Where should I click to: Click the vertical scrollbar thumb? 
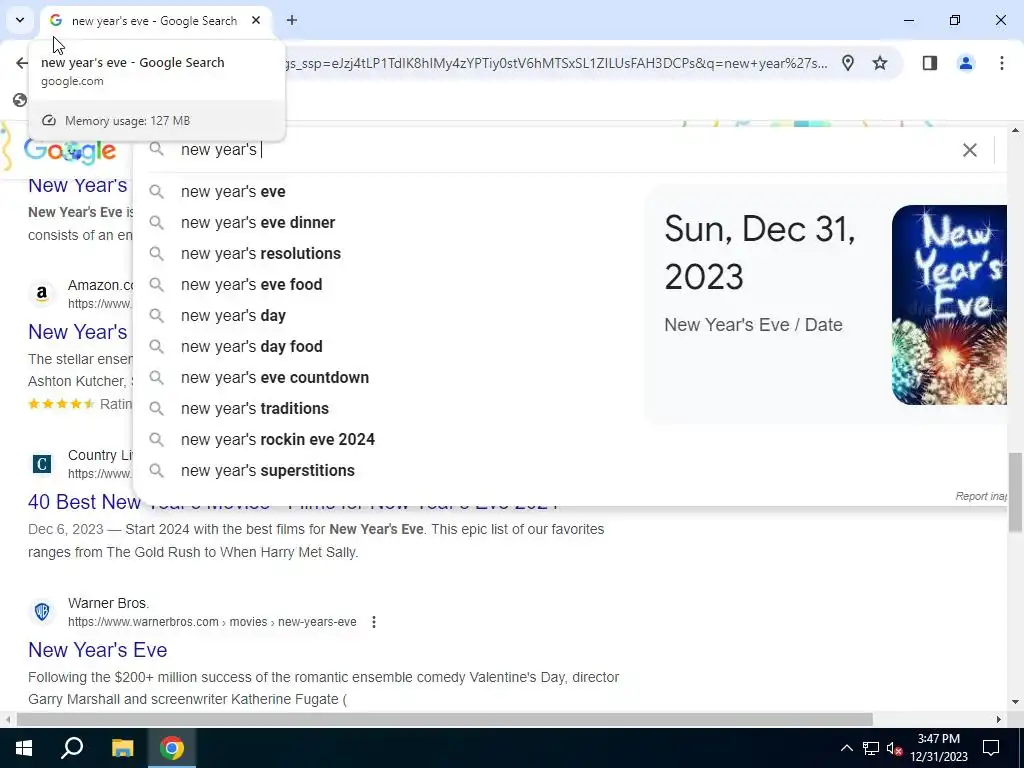click(1015, 492)
